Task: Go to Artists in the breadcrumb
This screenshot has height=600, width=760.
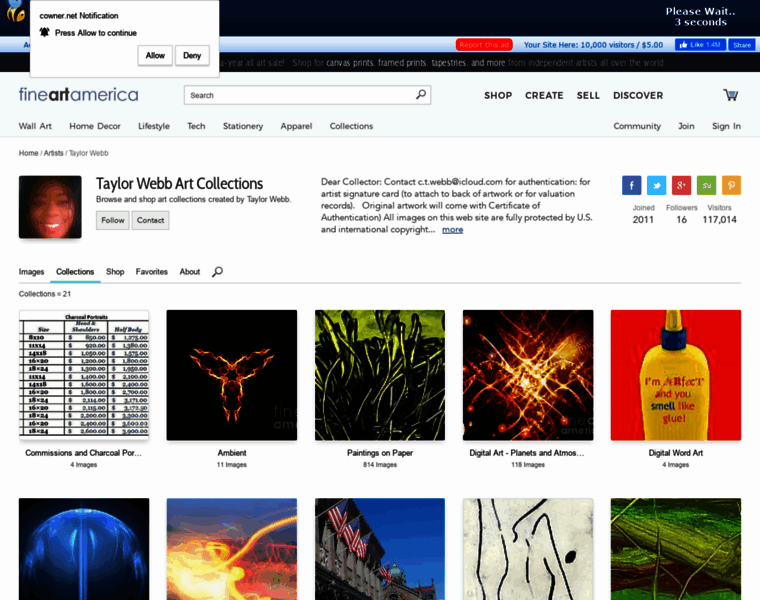Action: coord(53,153)
